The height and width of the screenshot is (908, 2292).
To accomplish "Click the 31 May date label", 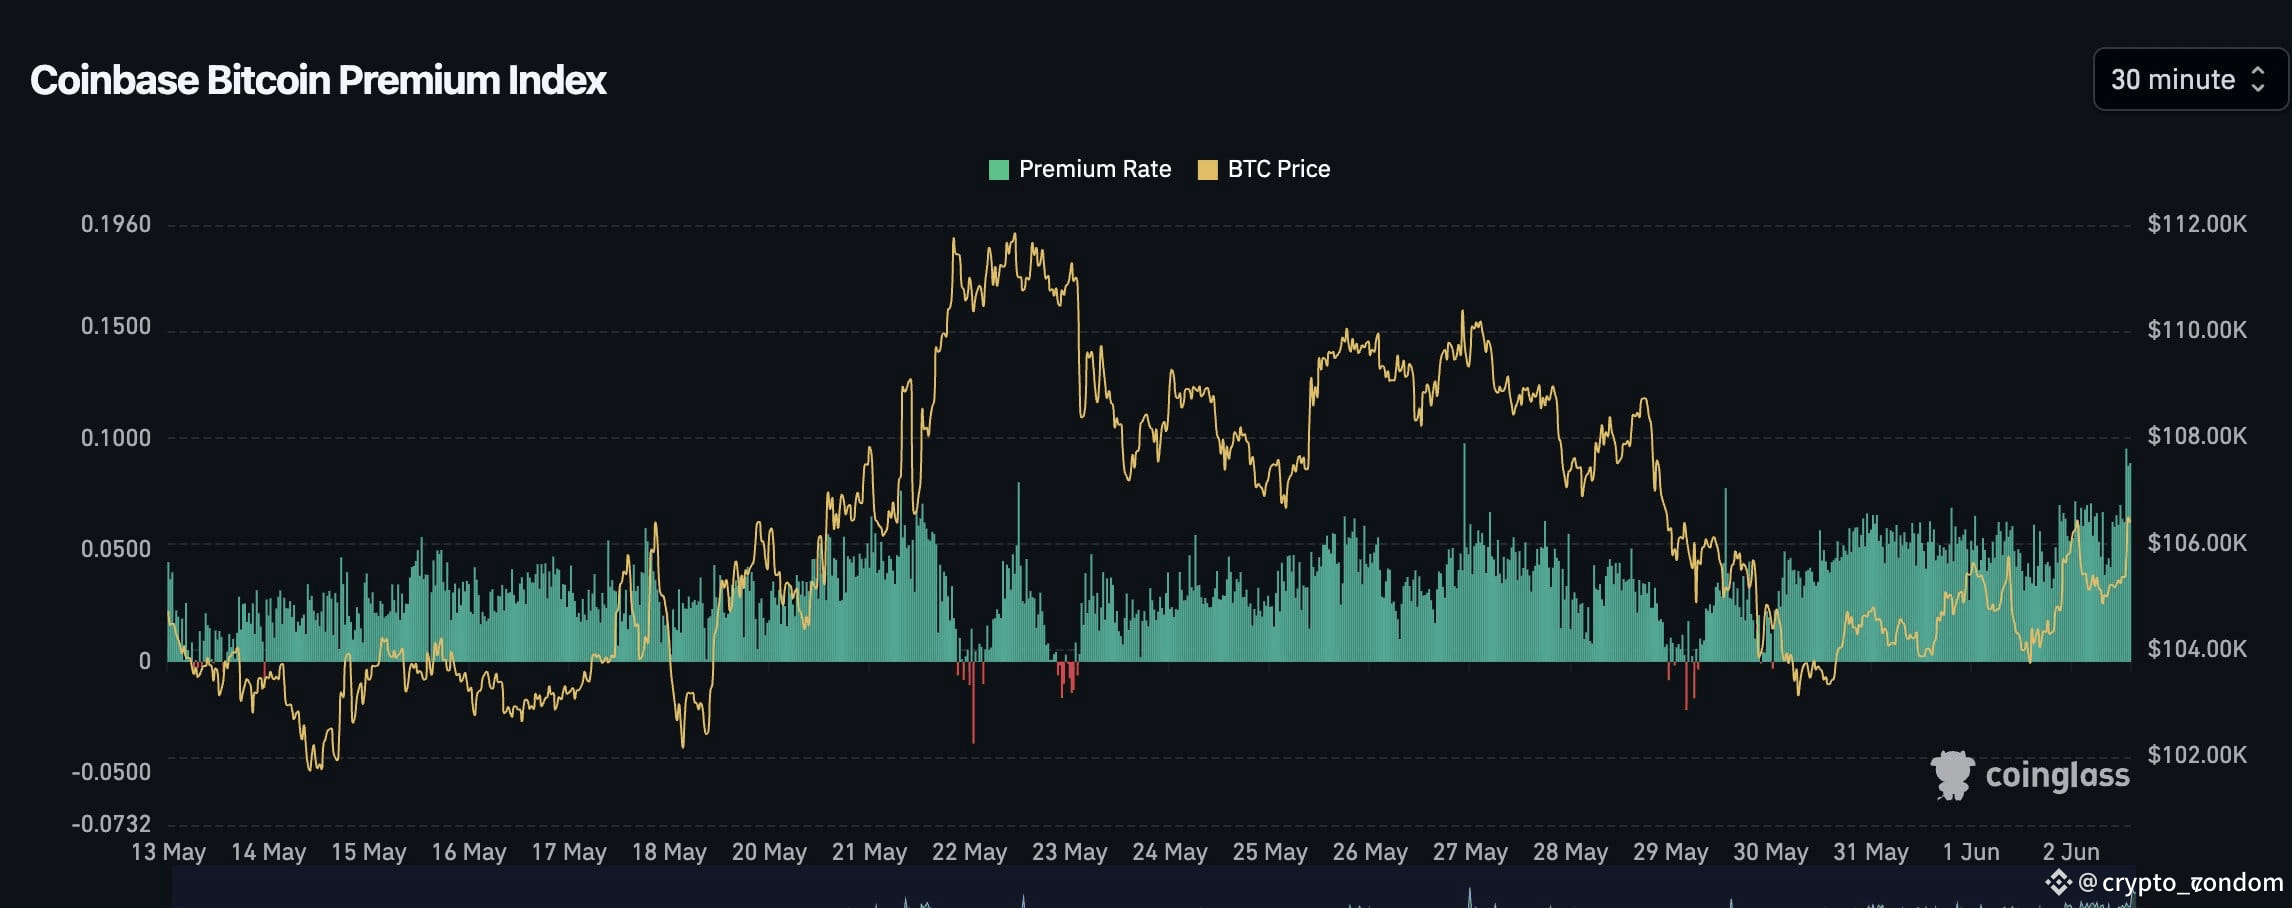I will 1870,852.
